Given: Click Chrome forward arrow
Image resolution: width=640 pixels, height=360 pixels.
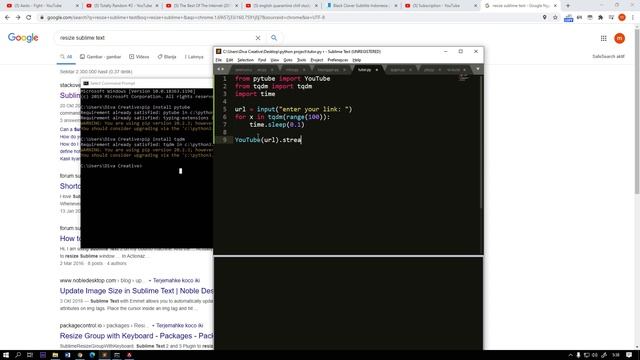Looking at the screenshot, I should point(18,18).
